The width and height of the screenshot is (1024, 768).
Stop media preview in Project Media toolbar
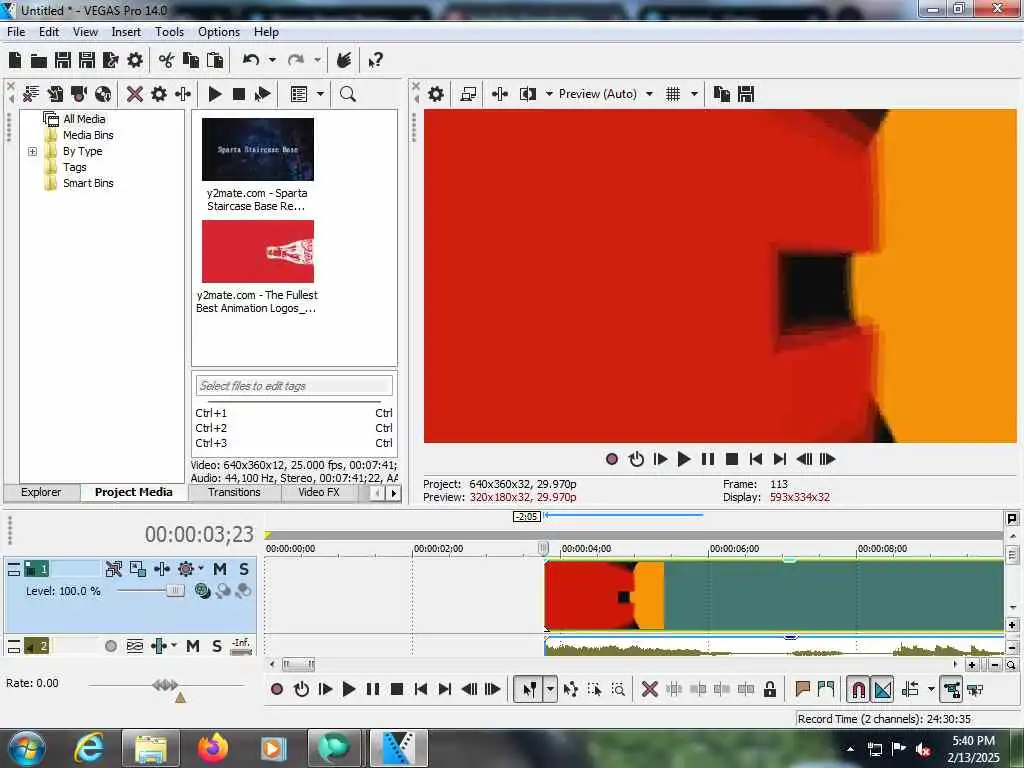(x=239, y=94)
